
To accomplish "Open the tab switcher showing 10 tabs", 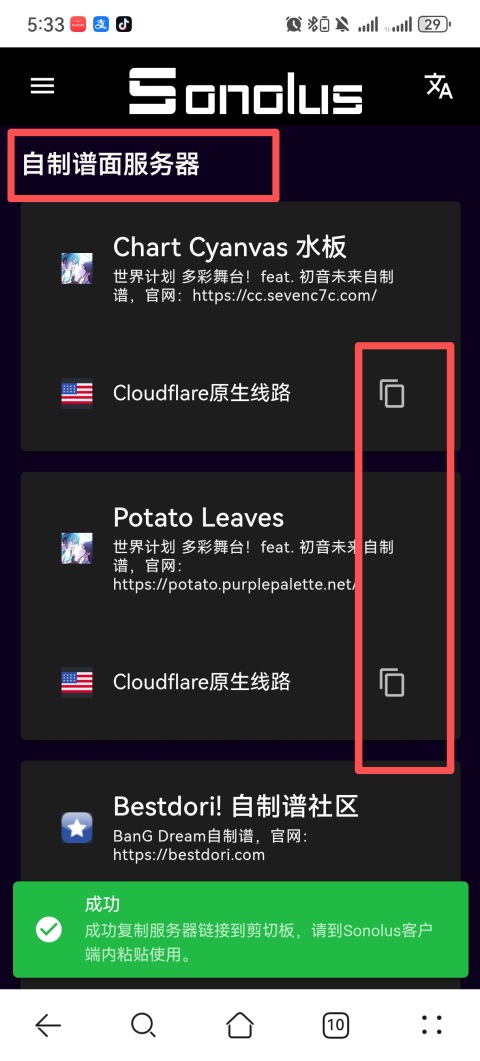I will point(336,1025).
